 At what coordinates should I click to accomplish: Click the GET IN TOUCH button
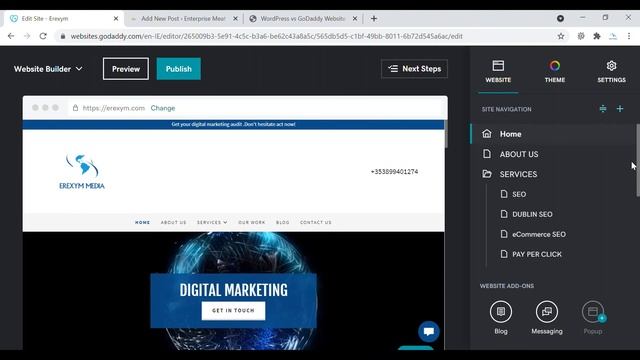pyautogui.click(x=233, y=311)
